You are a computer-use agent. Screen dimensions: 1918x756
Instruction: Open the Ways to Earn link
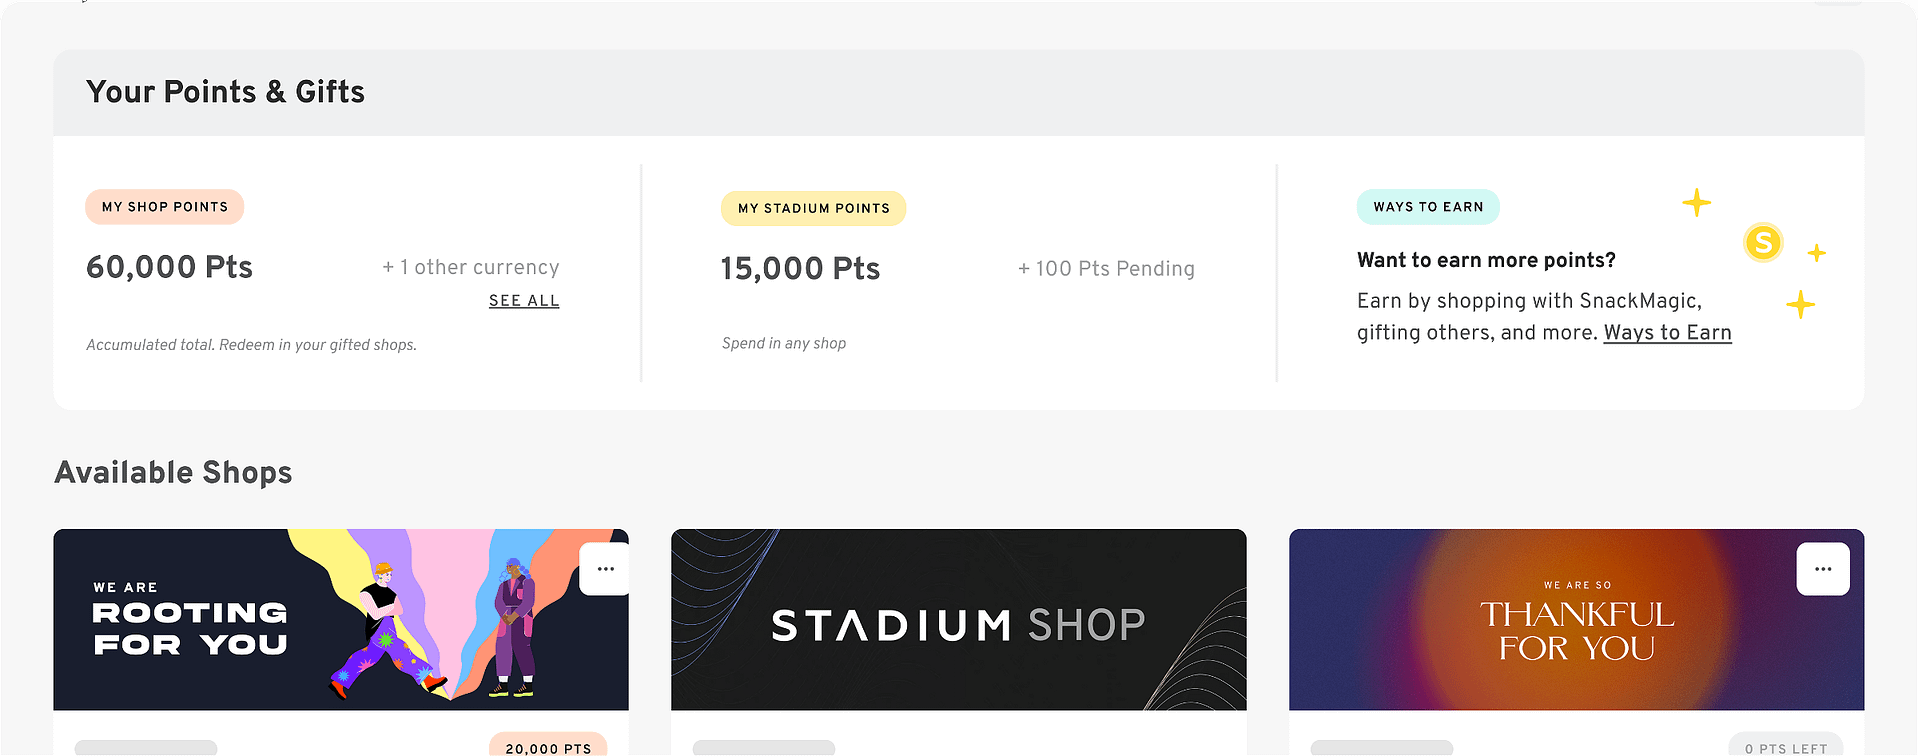point(1667,332)
